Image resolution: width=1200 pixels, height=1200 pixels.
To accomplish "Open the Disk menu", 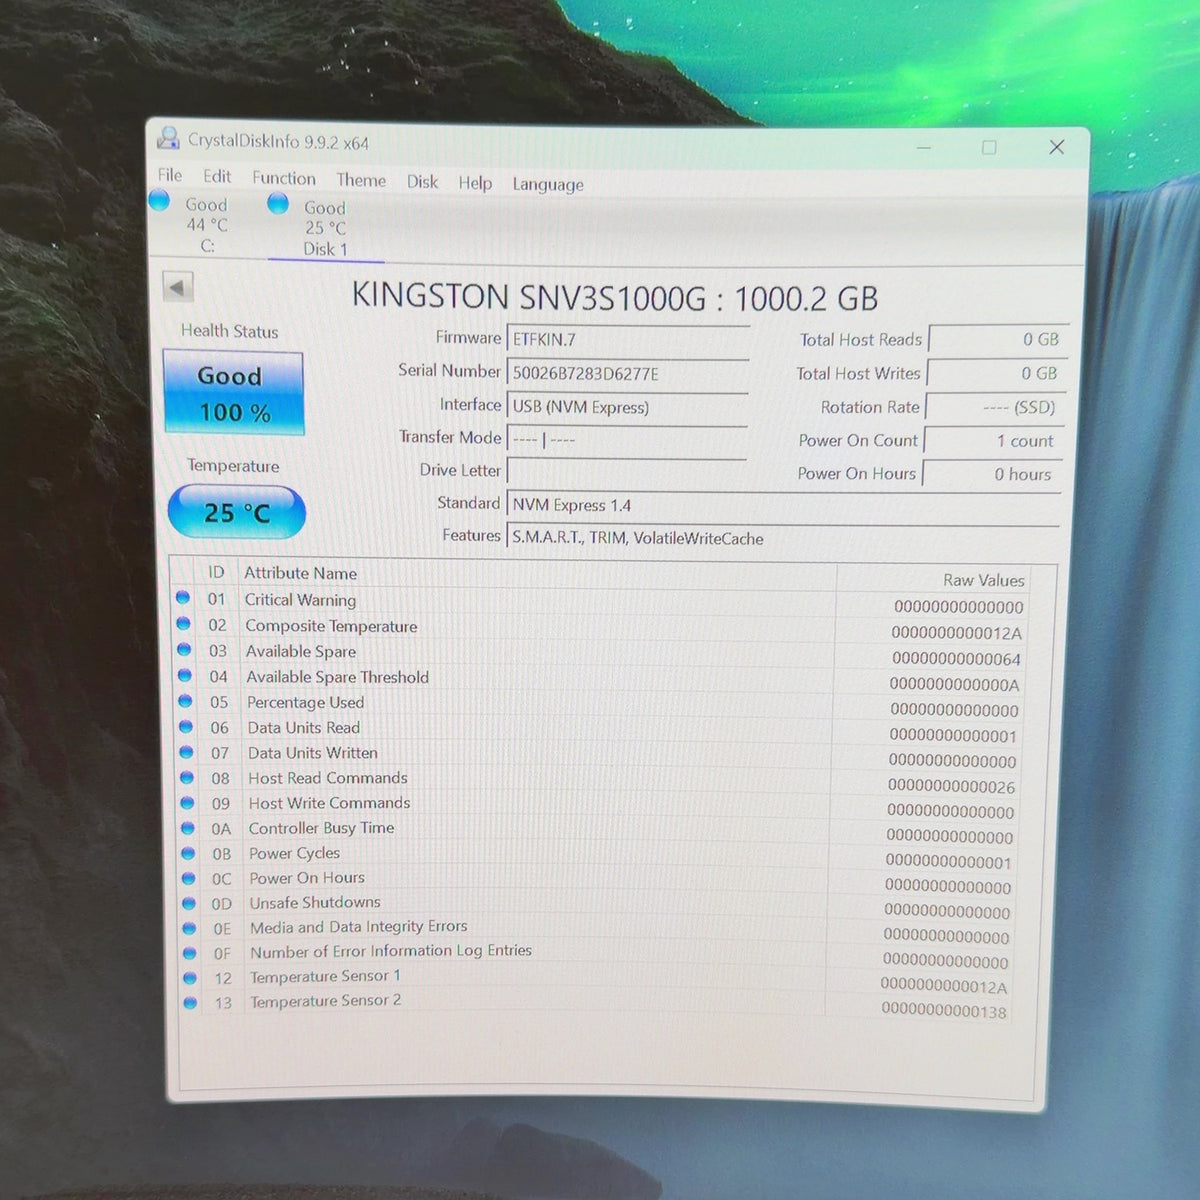I will click(x=422, y=182).
